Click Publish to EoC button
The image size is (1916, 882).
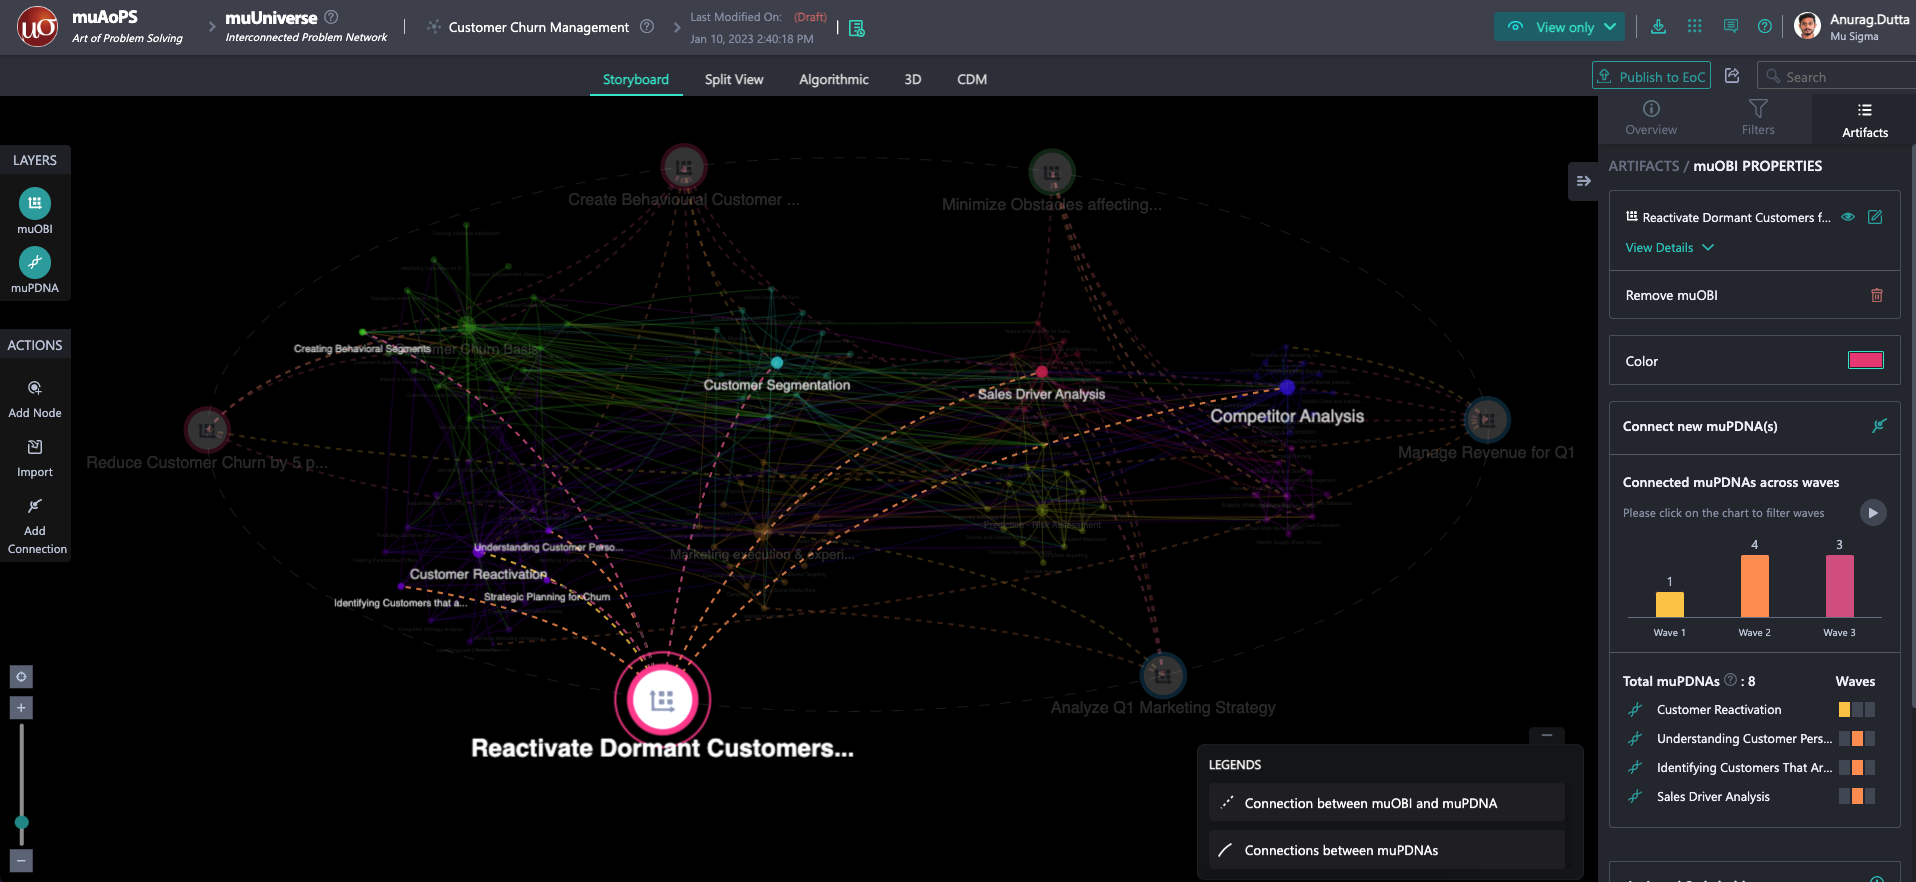tap(1651, 76)
